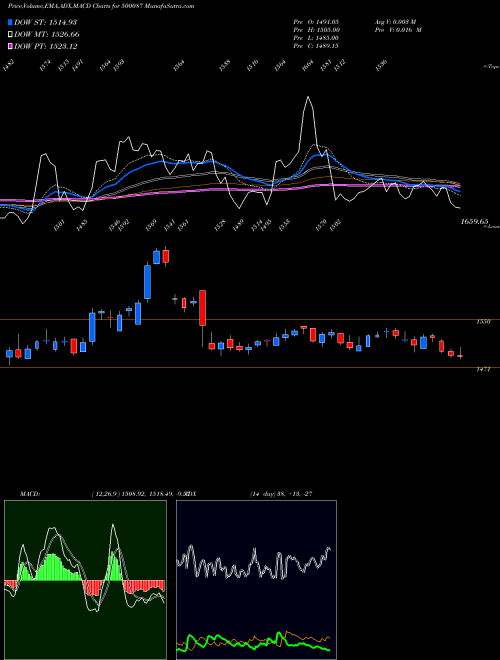Click the large red candlestick crossing 1550
Viewport: 500px width, 660px height.
(x=202, y=308)
